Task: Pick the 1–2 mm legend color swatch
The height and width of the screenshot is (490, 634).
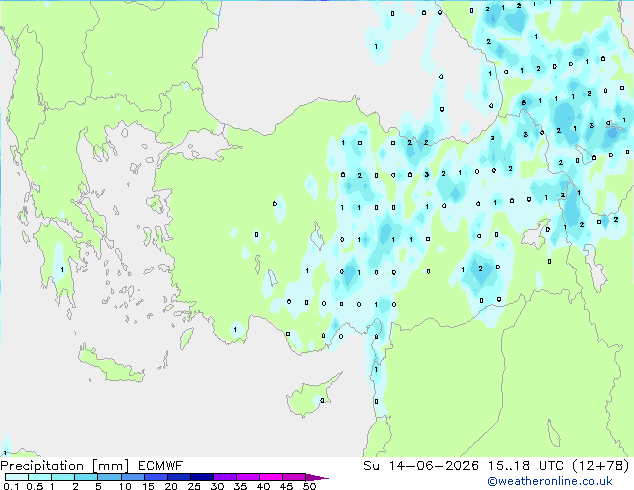Action: [x=63, y=477]
